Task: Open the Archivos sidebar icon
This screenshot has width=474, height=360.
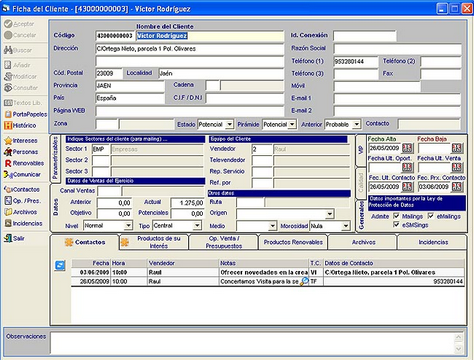Action: 8,212
